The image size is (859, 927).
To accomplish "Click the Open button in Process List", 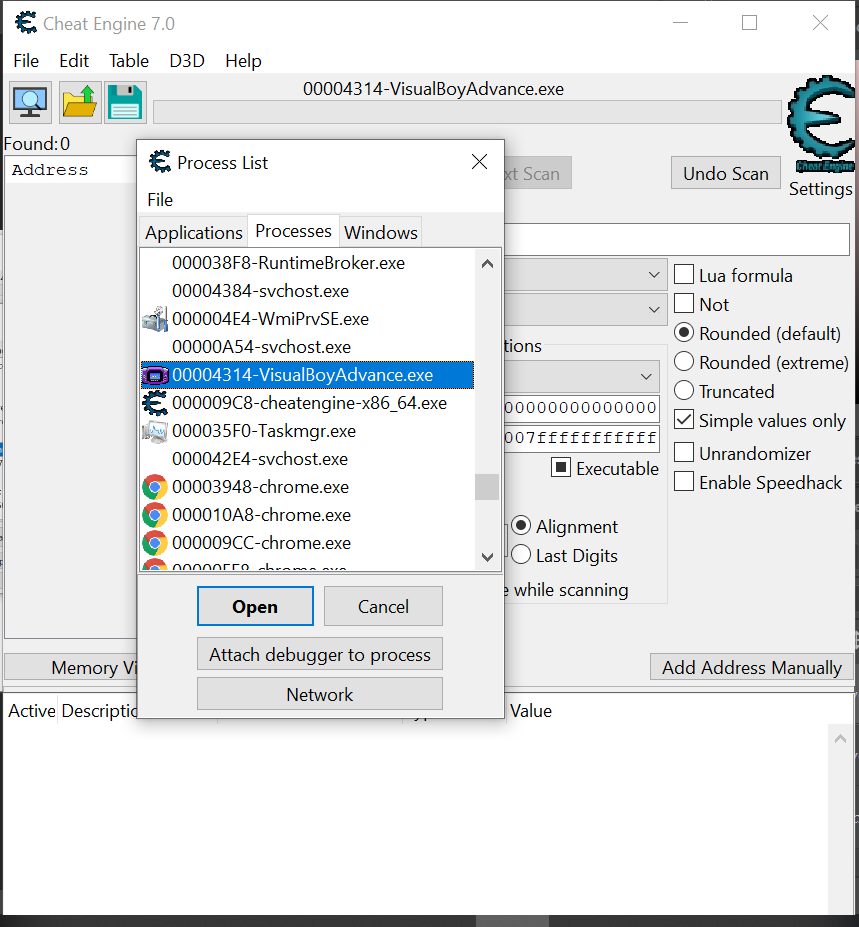I will pyautogui.click(x=255, y=606).
